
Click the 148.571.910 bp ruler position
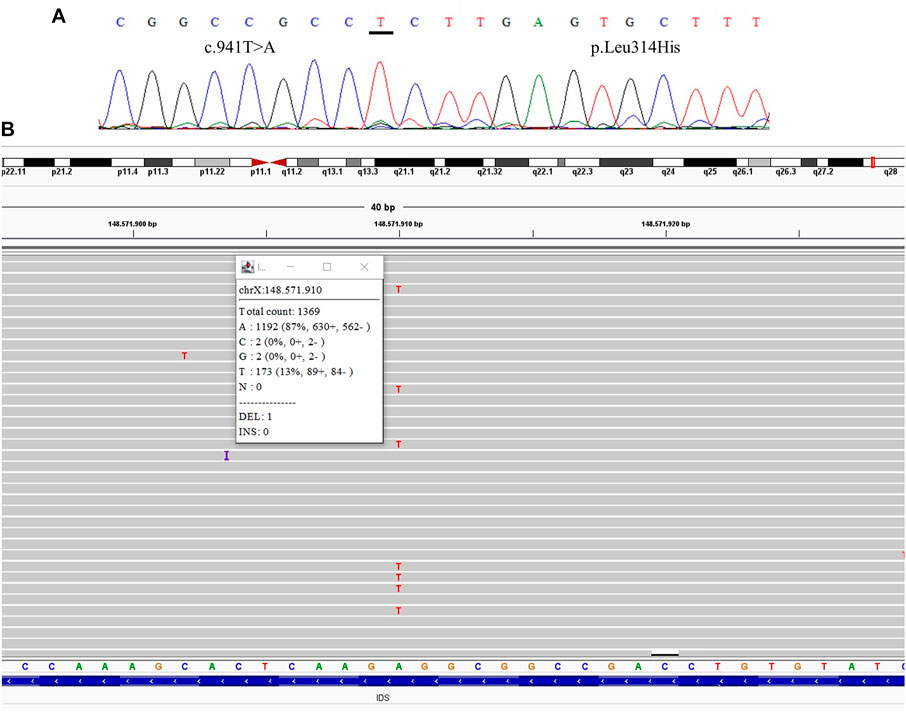(x=398, y=224)
